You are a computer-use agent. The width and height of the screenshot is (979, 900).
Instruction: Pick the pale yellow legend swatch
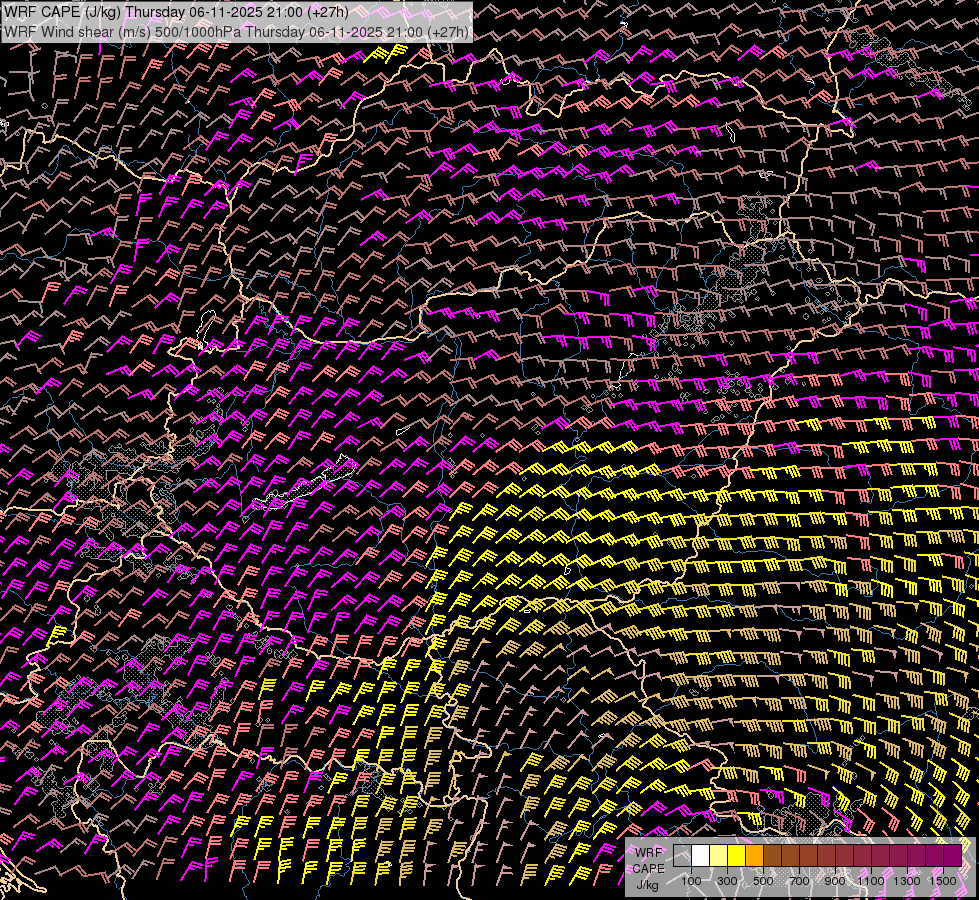(718, 856)
